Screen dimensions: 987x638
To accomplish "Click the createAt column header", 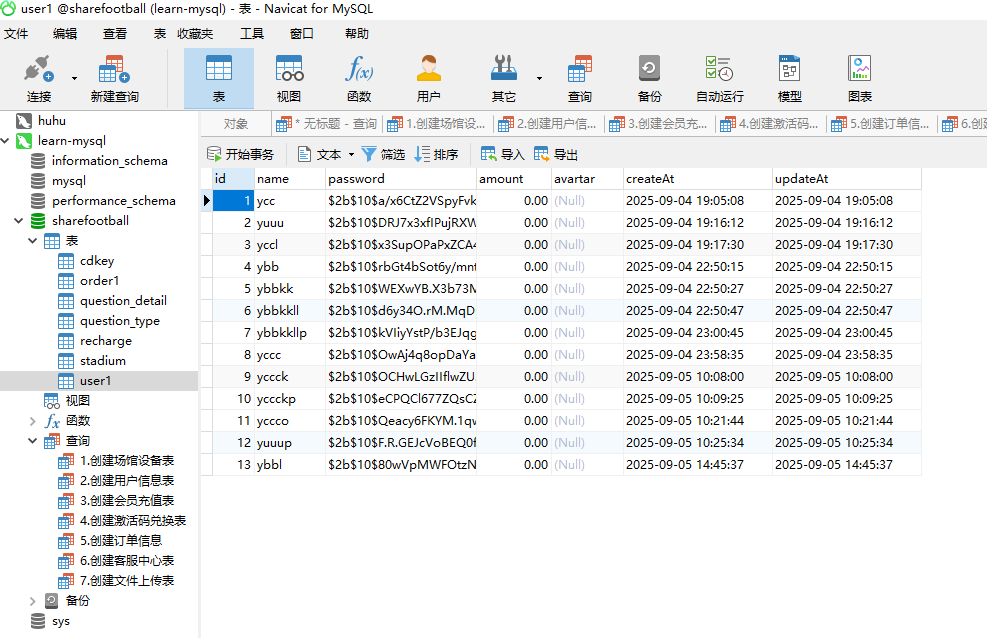I will click(698, 179).
